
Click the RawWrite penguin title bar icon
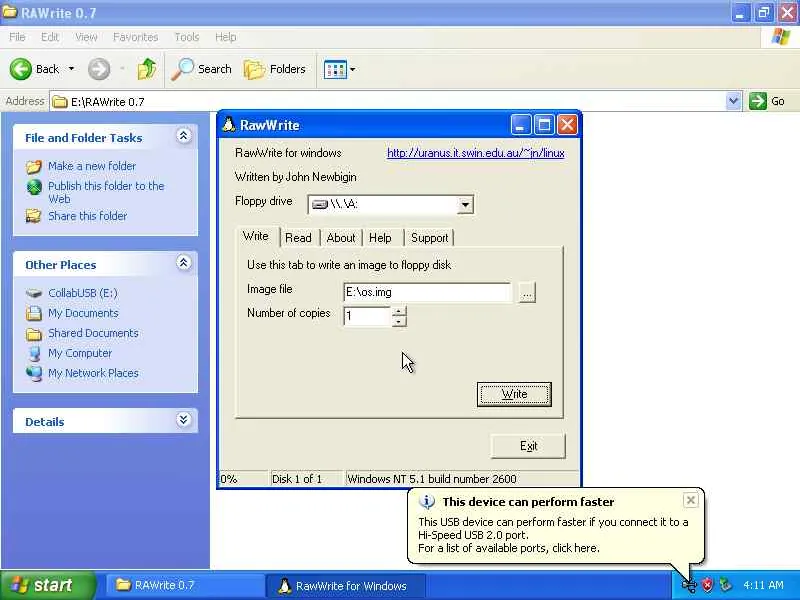pyautogui.click(x=229, y=125)
